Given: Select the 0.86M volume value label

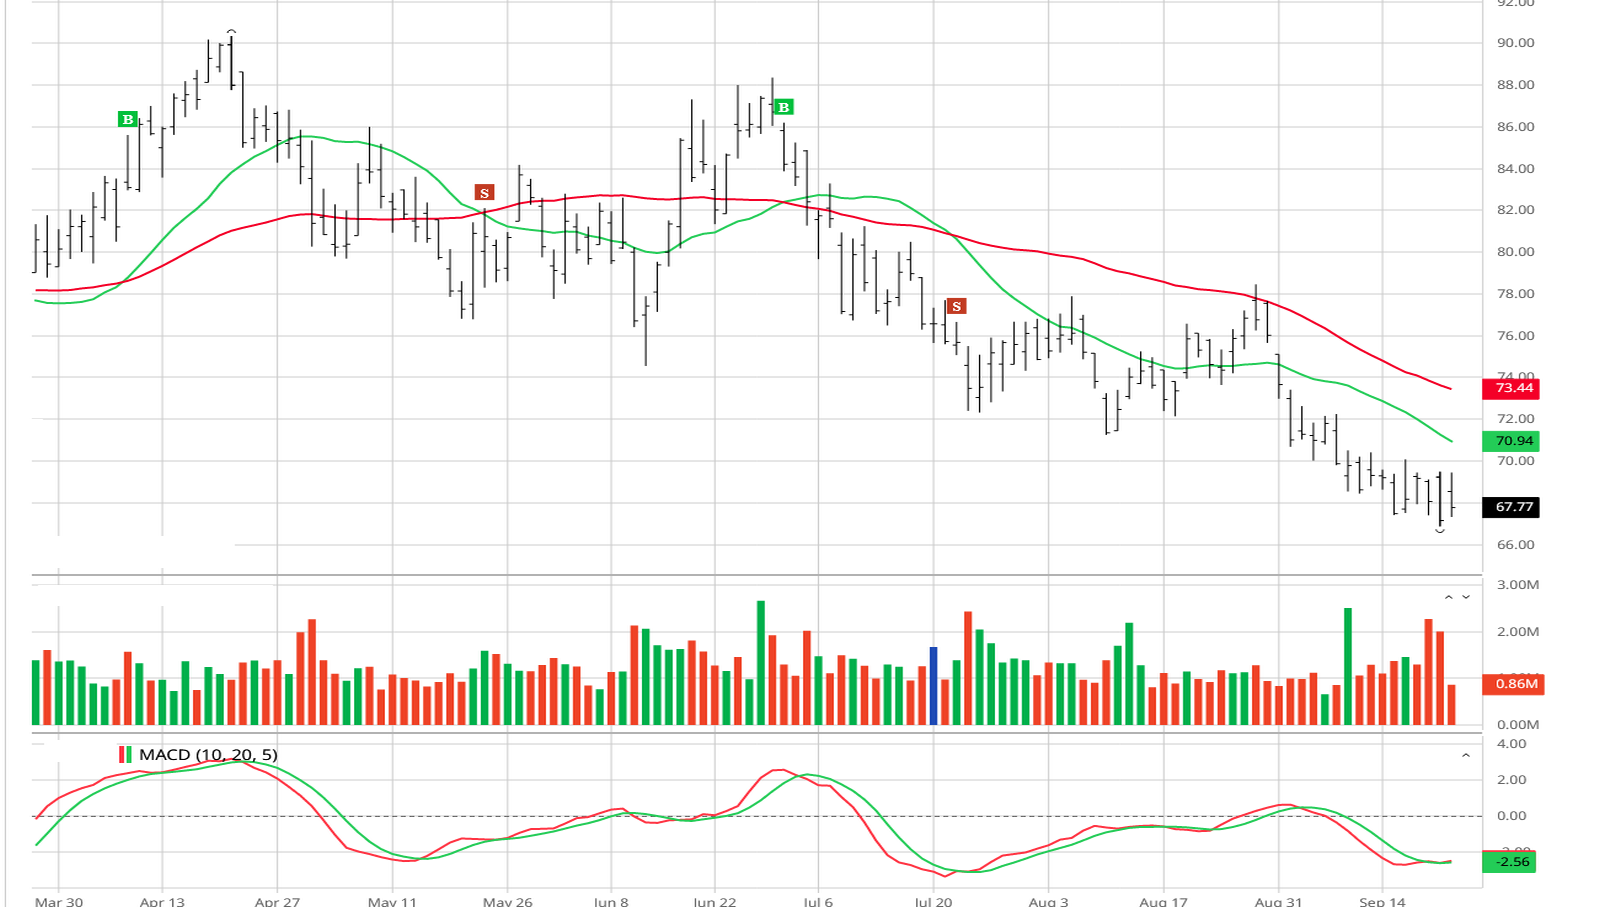Looking at the screenshot, I should (x=1513, y=684).
